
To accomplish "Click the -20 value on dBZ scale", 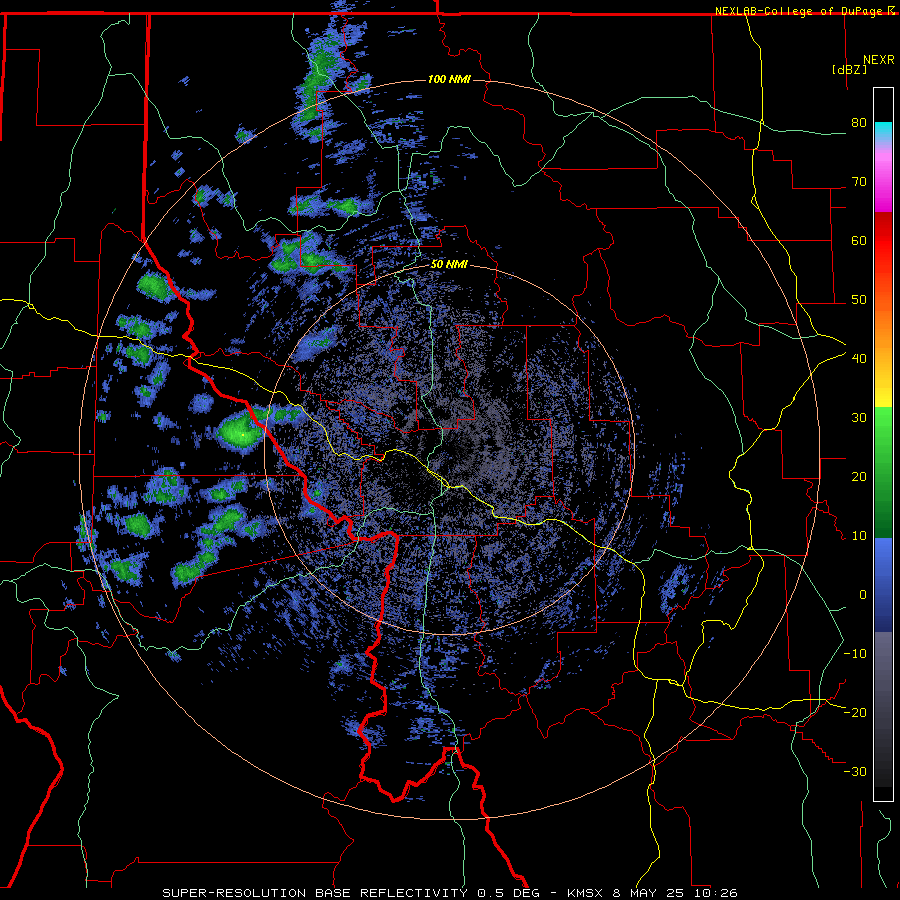I will pos(855,712).
